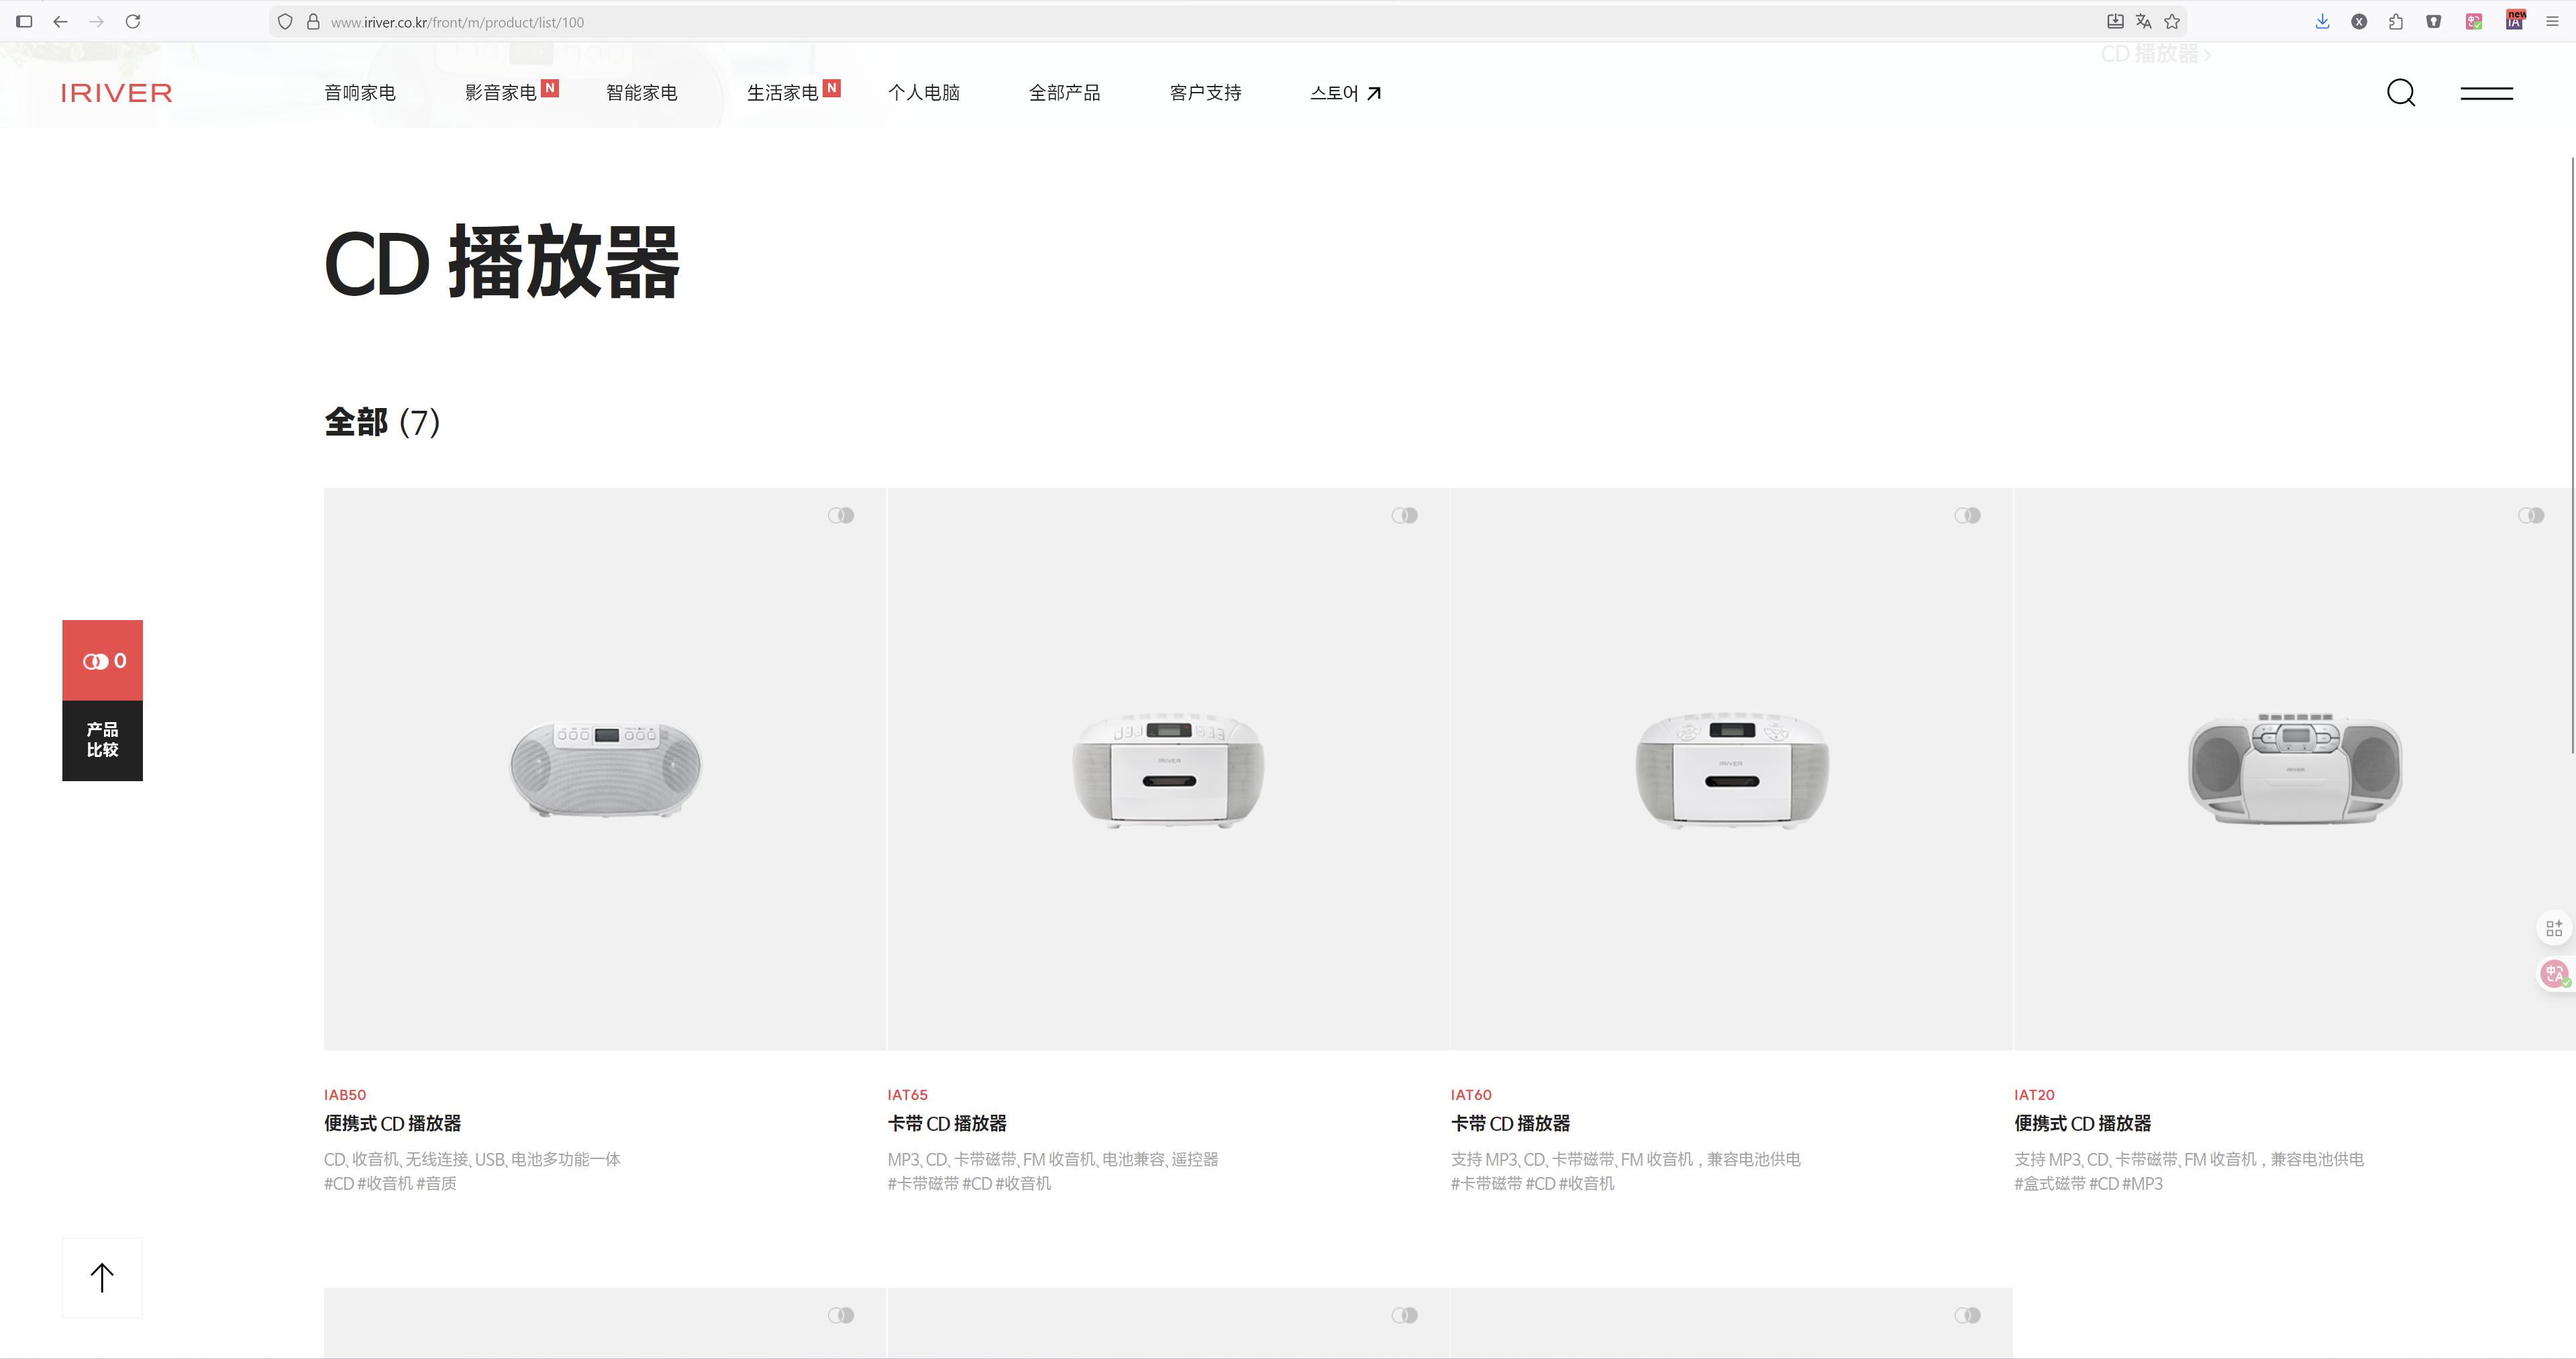Expand the 影音家电 navigation menu
This screenshot has width=2576, height=1359.
(501, 93)
